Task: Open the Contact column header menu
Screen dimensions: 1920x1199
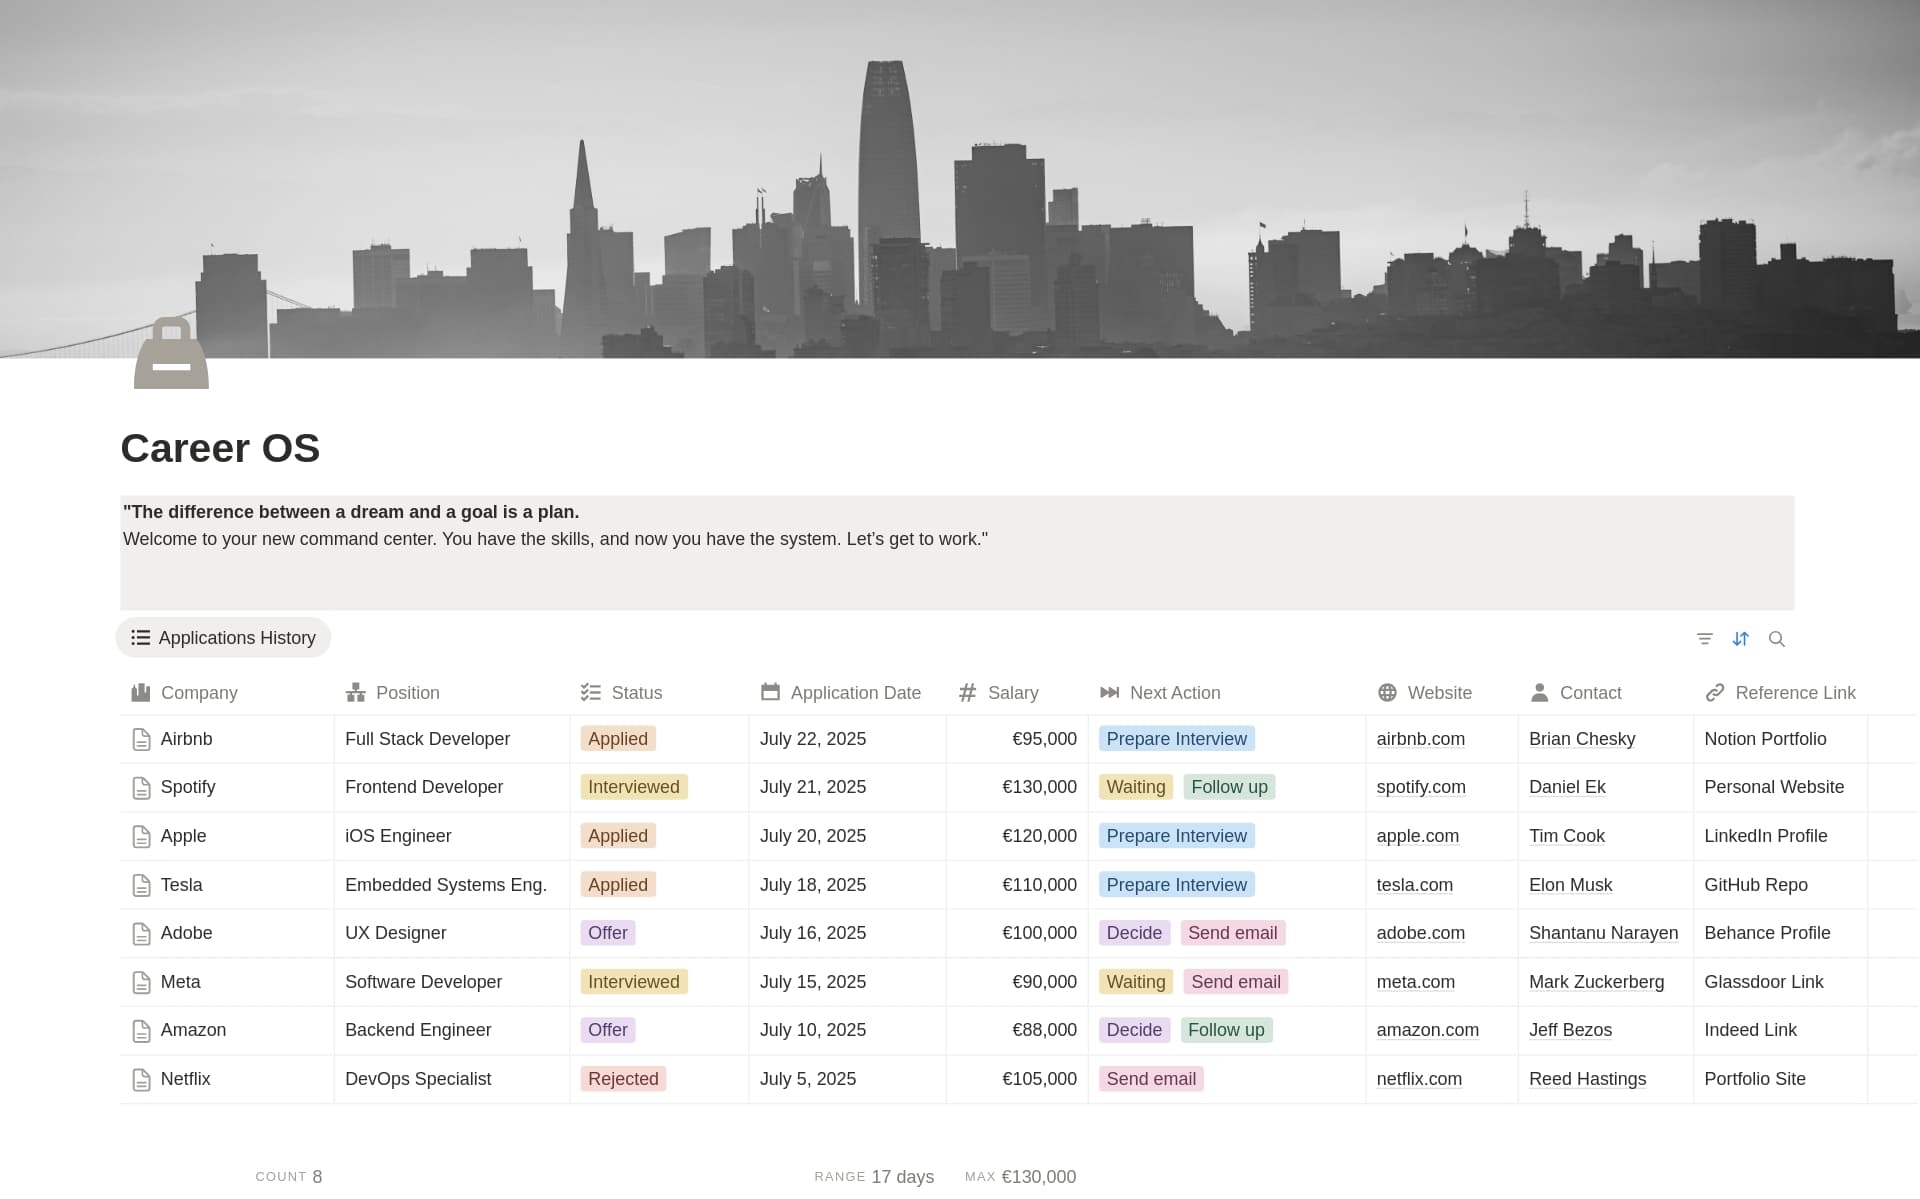Action: 1606,692
